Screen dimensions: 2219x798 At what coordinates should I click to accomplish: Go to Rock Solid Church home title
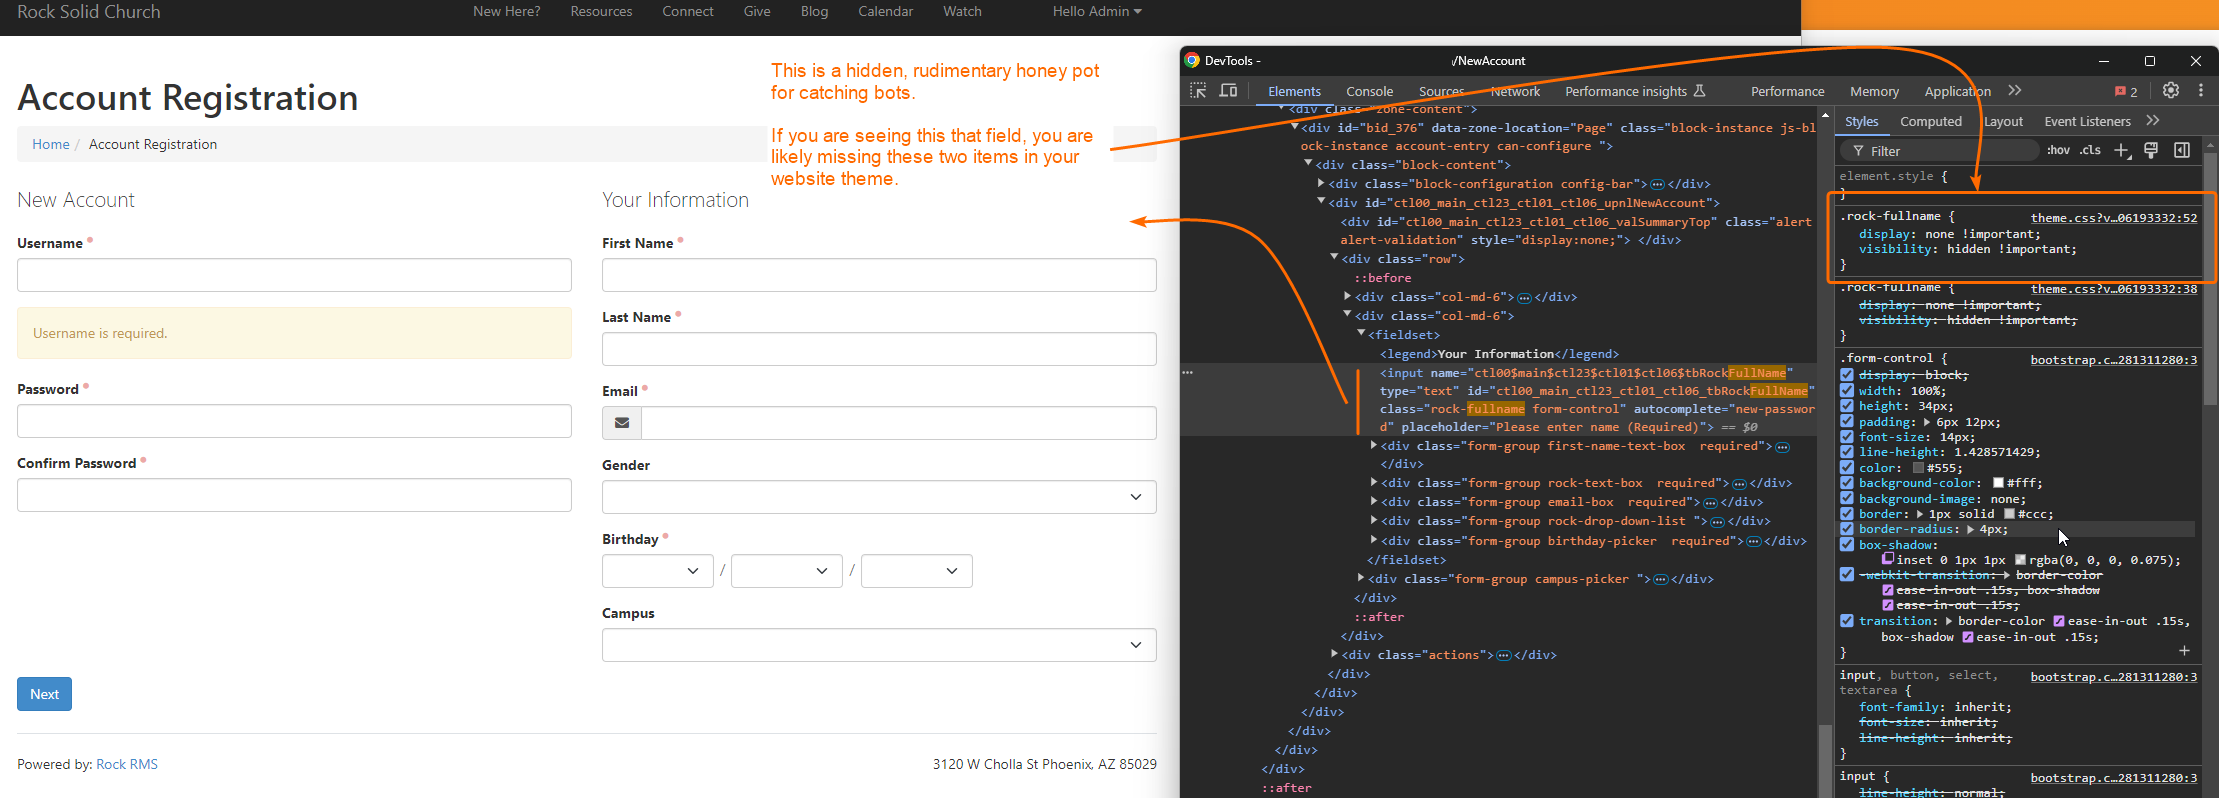tap(88, 12)
